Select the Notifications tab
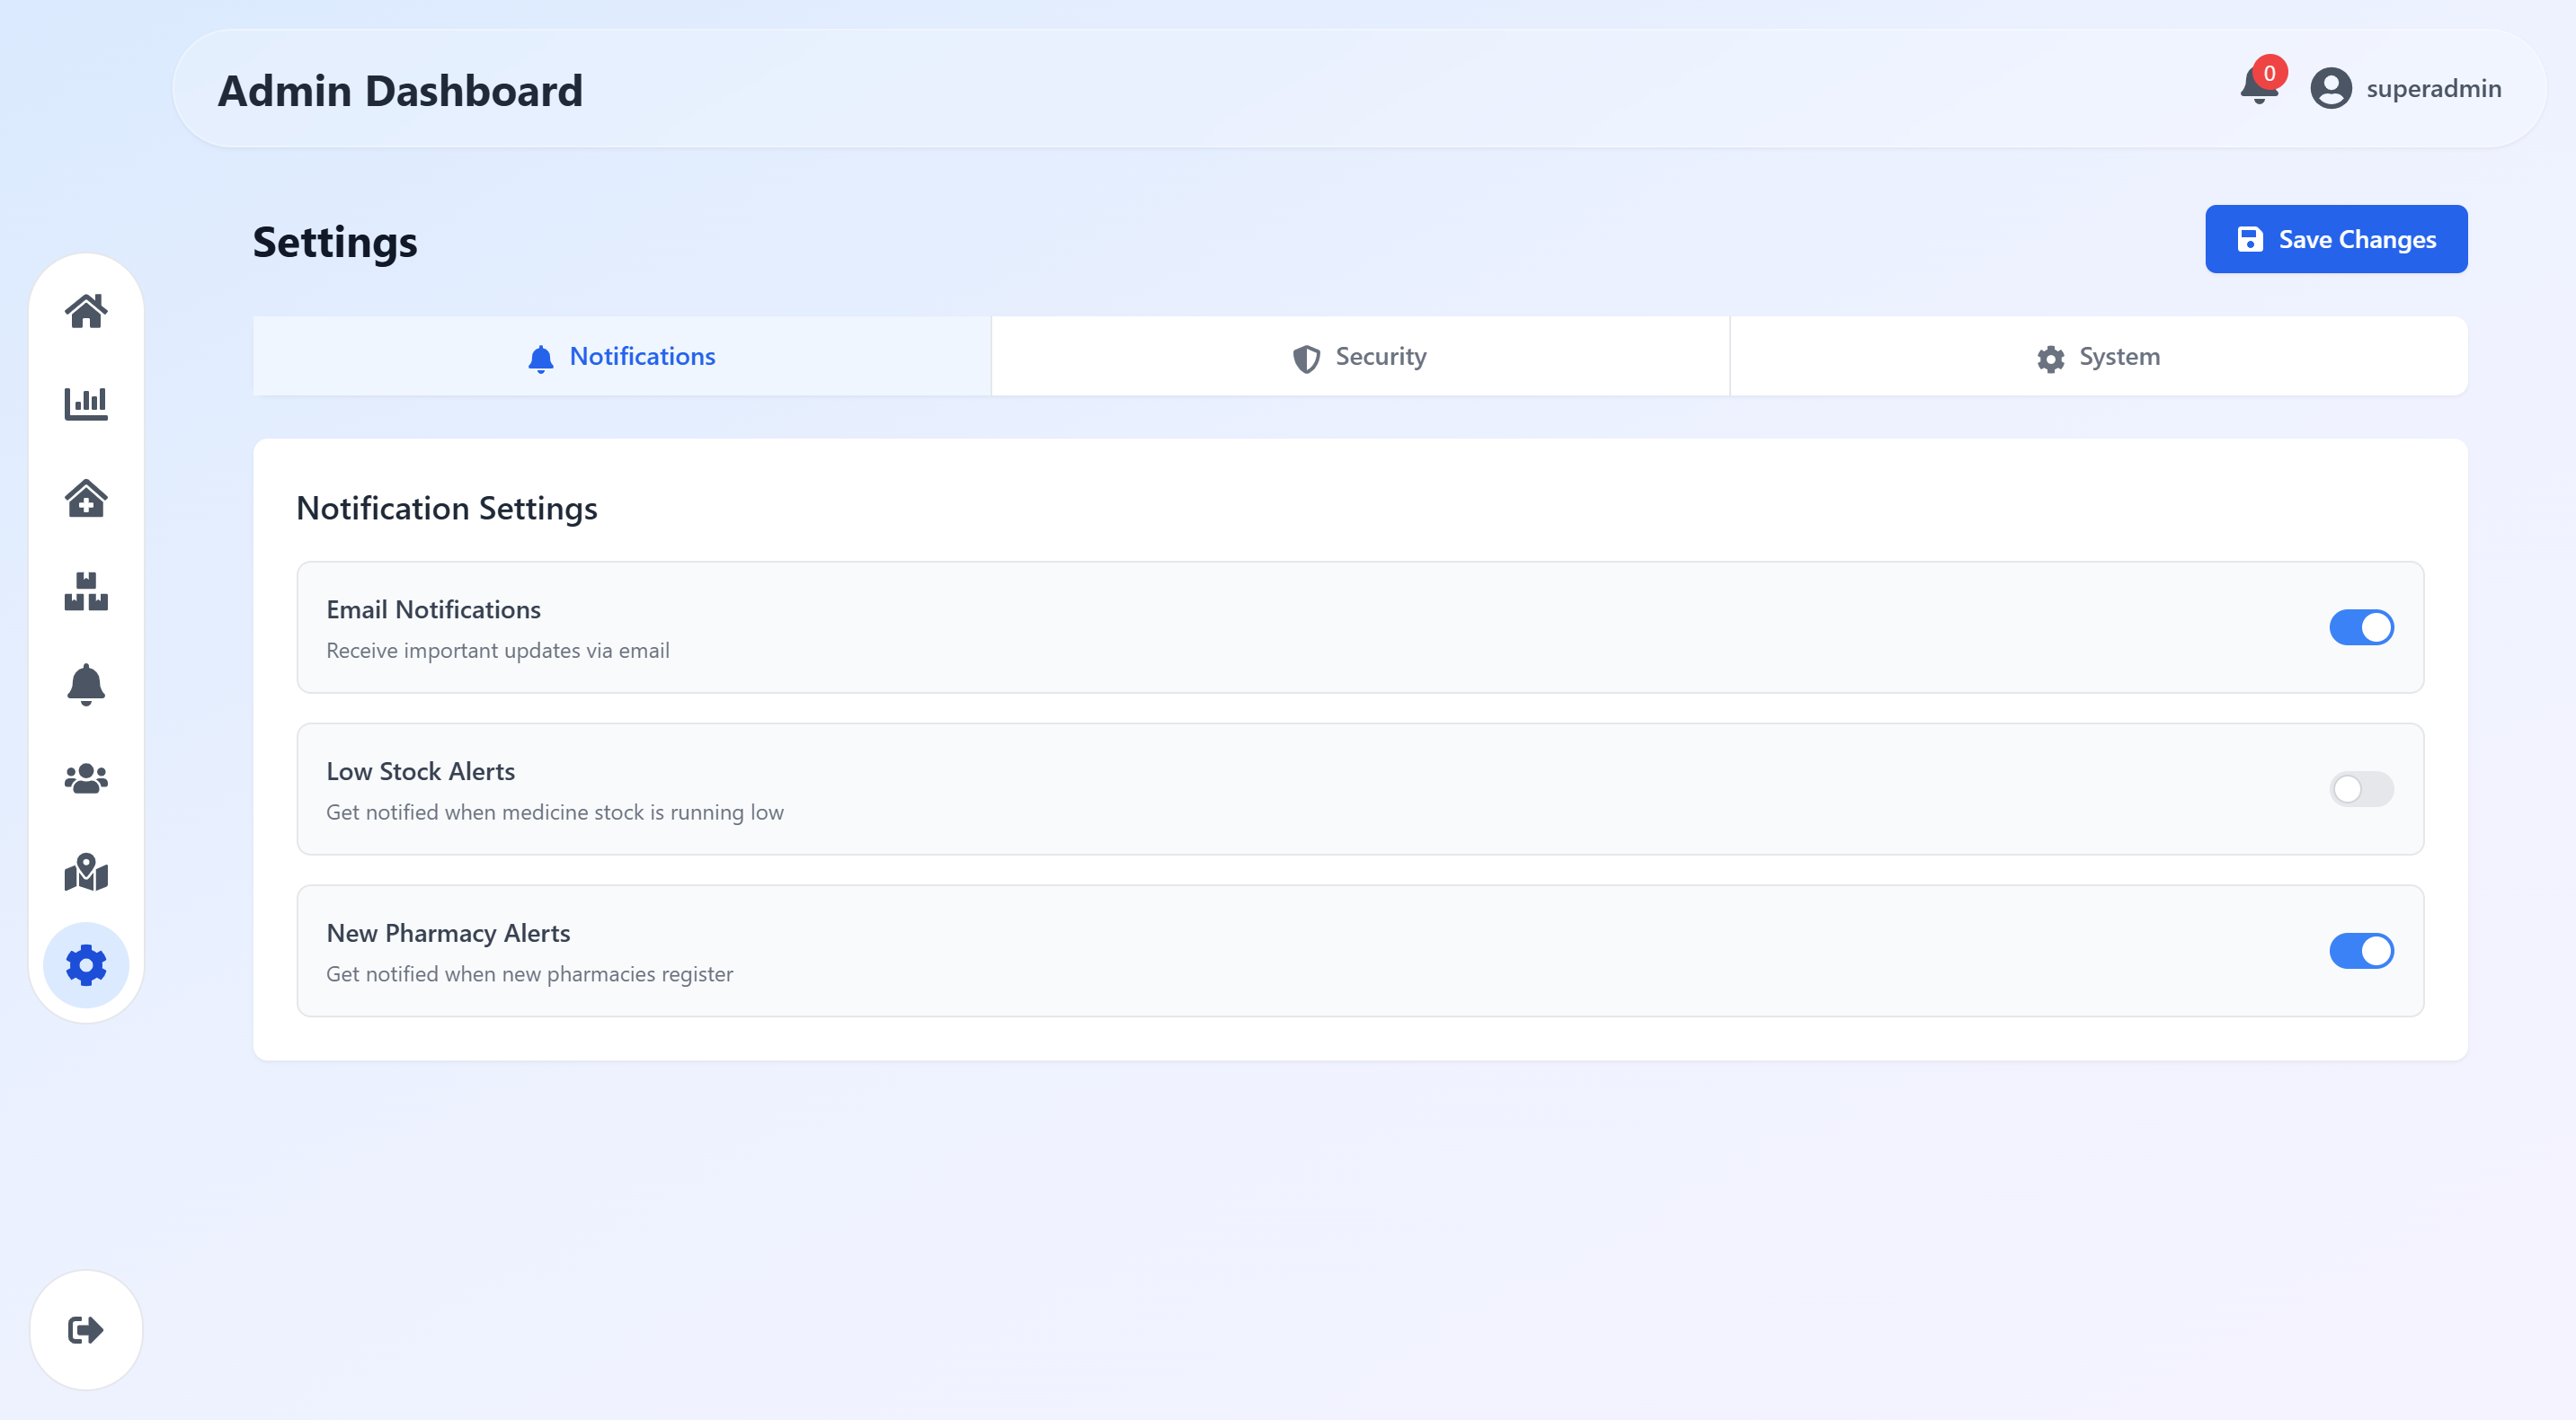The height and width of the screenshot is (1420, 2576). tap(621, 357)
